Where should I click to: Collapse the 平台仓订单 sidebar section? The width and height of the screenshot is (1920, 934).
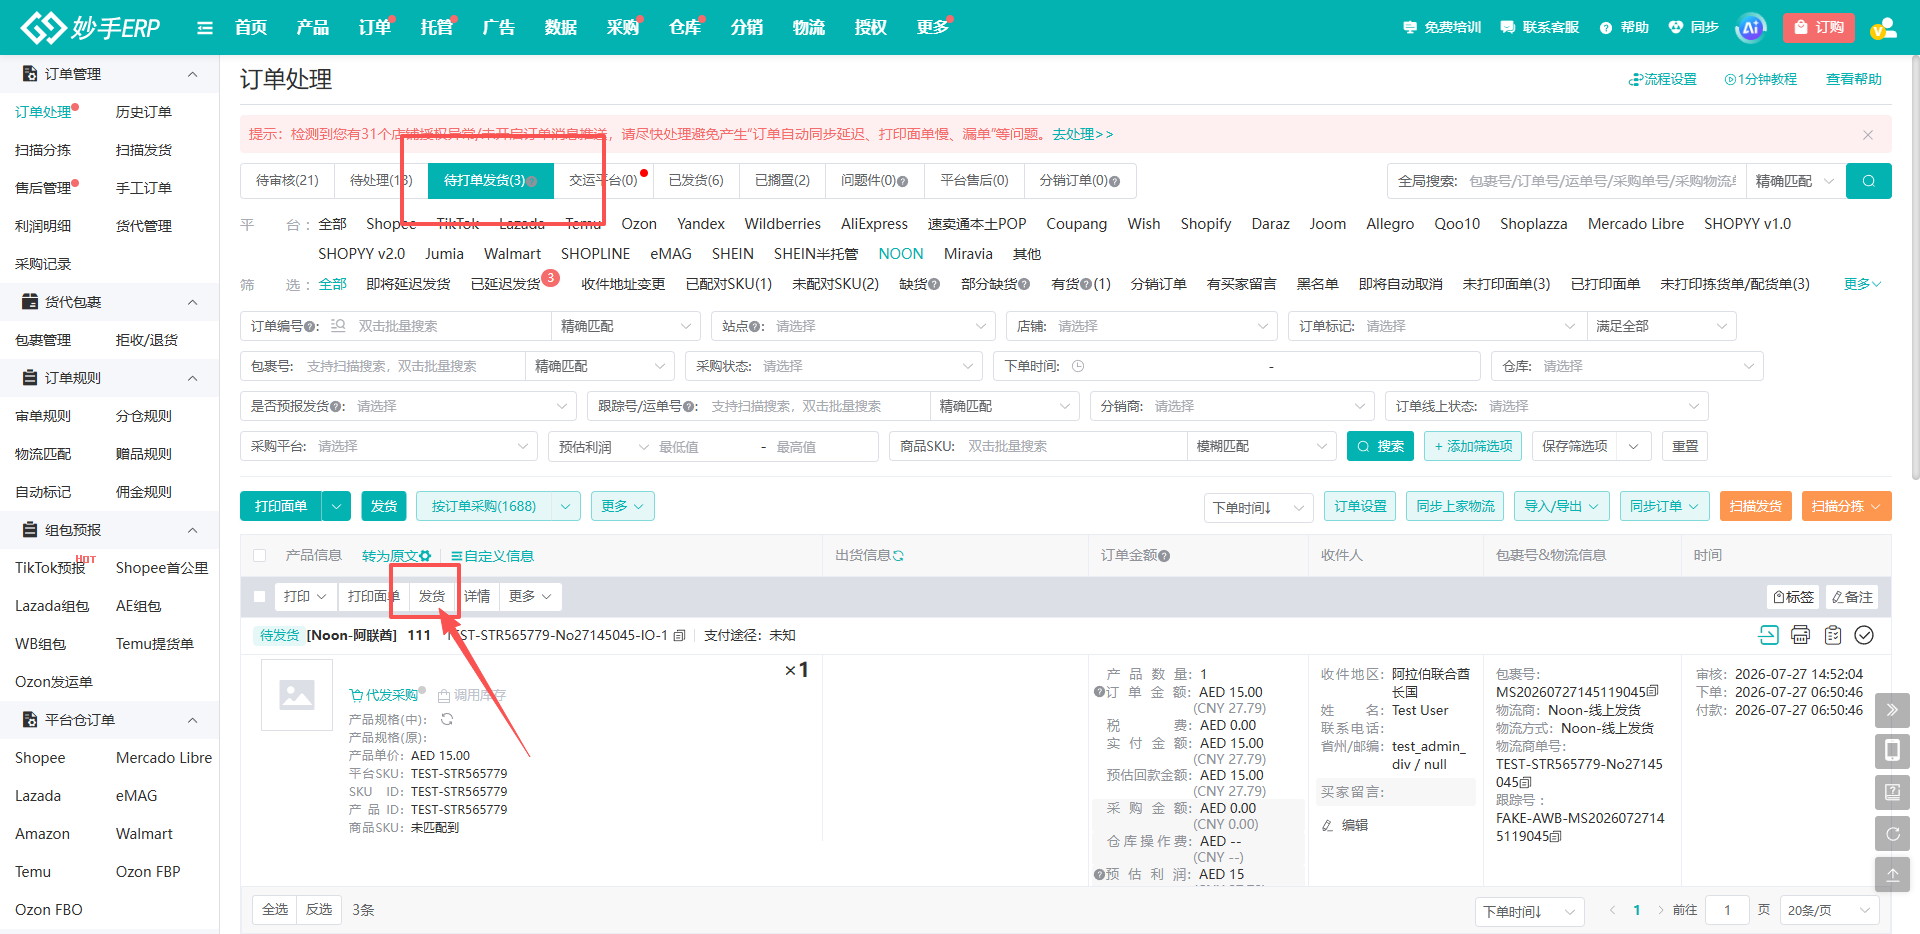point(192,720)
